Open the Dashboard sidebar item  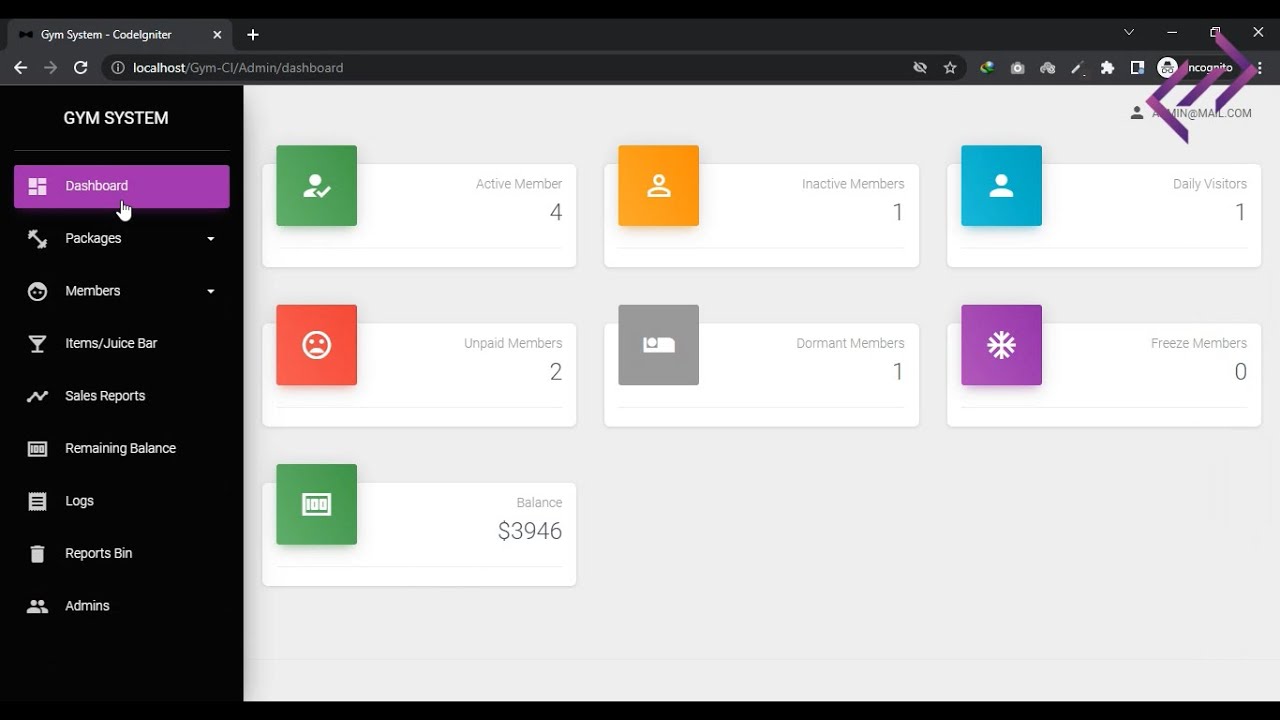pos(121,186)
